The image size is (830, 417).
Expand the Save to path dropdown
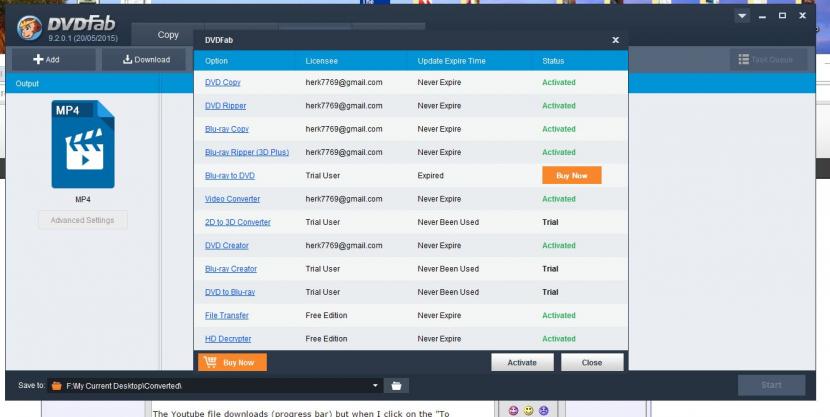point(375,386)
